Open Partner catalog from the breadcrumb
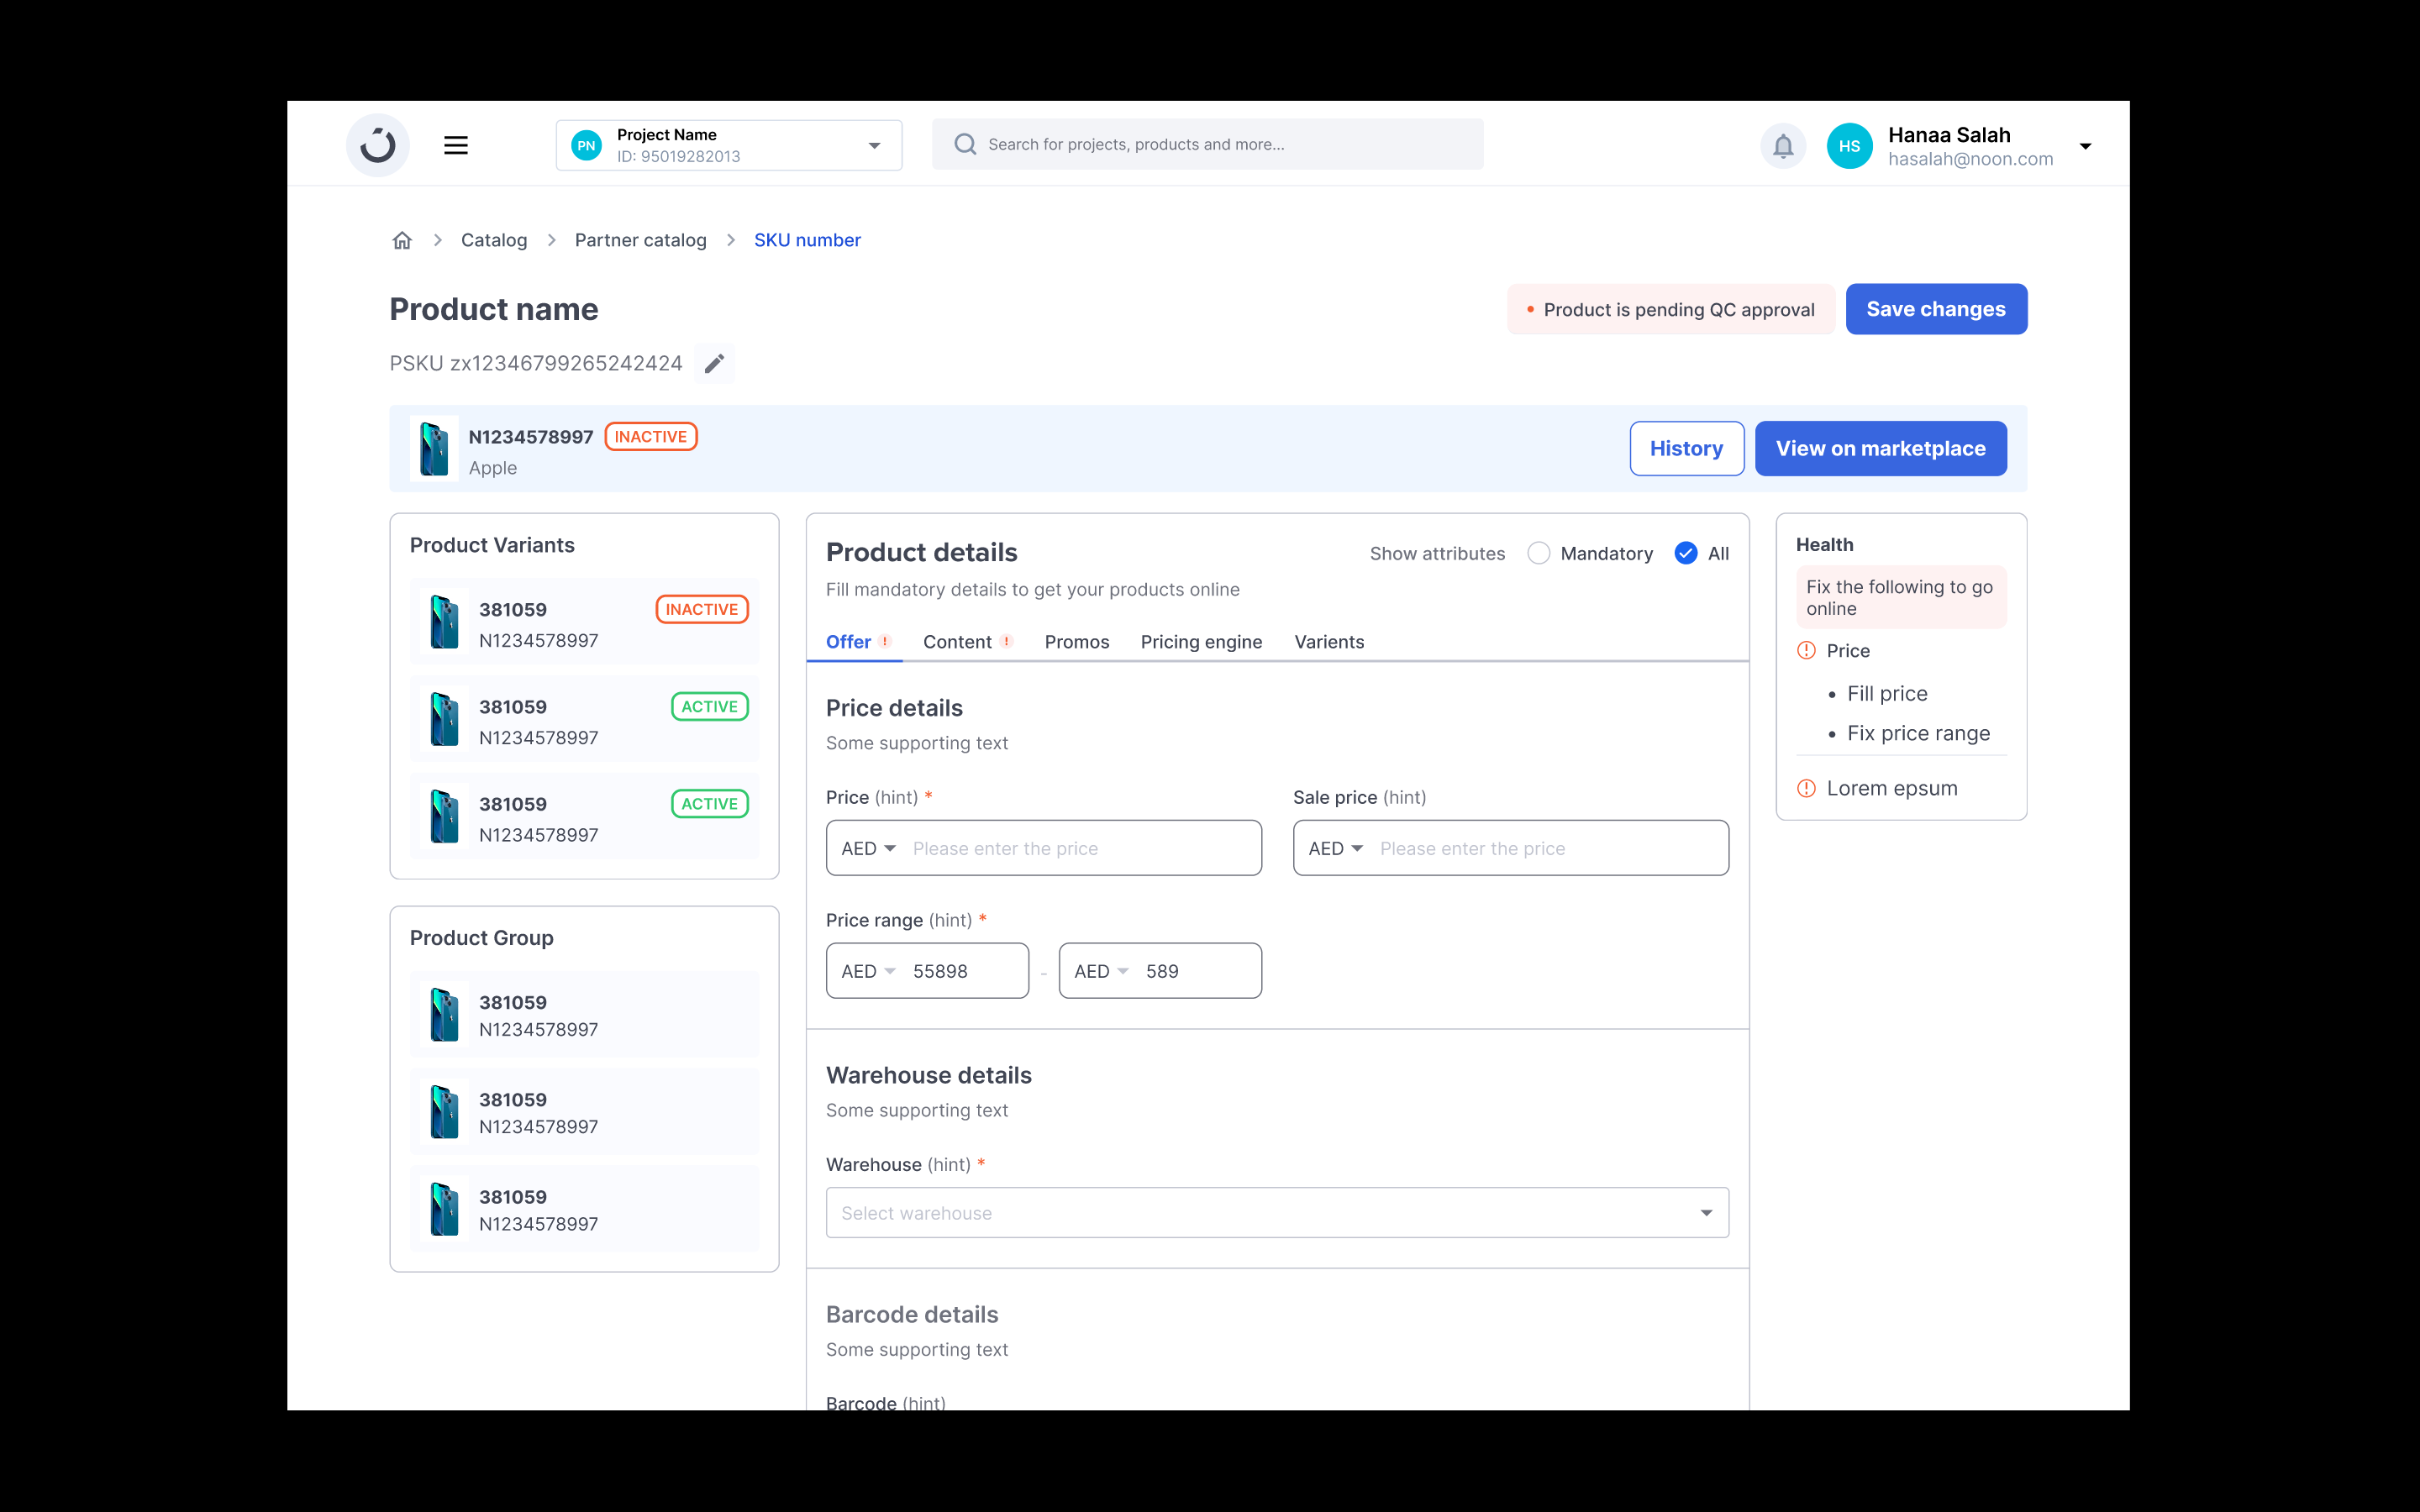Screen dimensions: 2420x1512 (x=640, y=240)
